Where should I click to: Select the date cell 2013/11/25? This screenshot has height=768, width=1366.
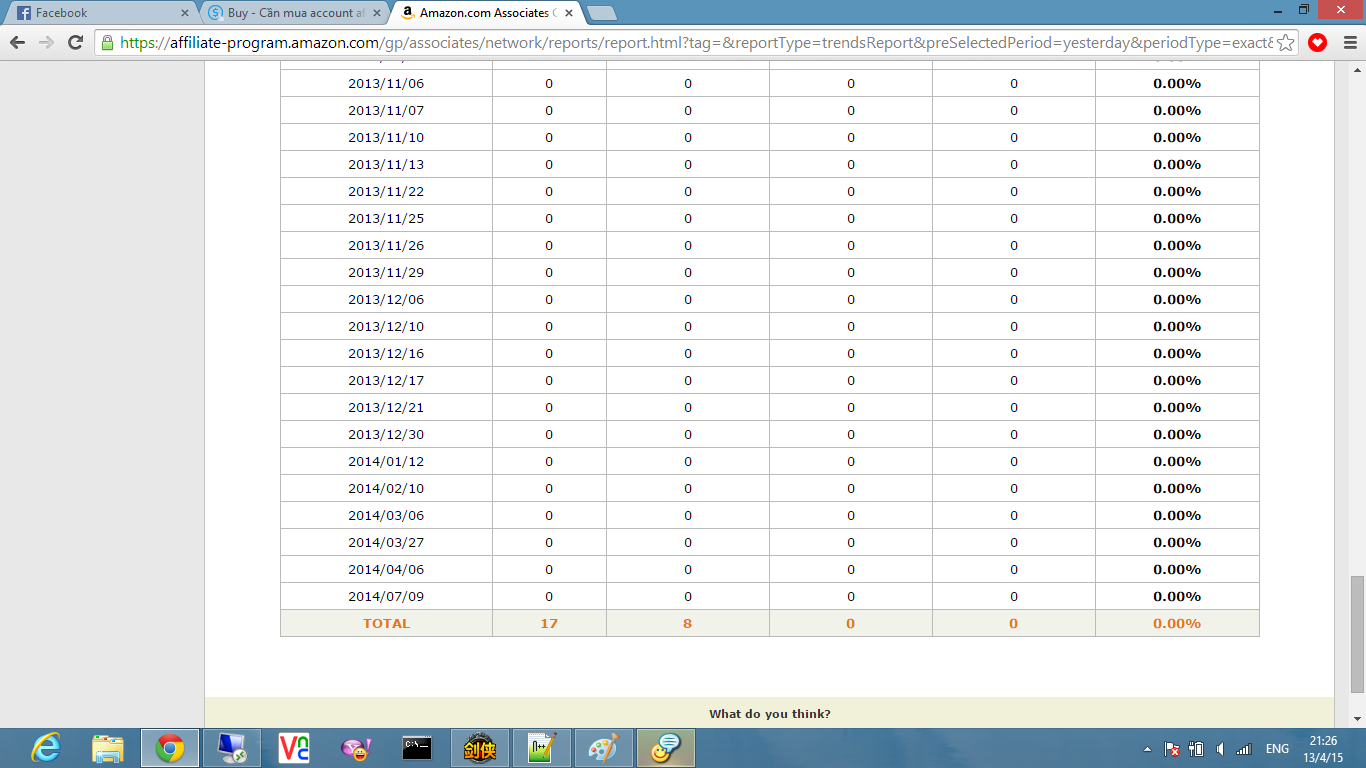point(386,218)
